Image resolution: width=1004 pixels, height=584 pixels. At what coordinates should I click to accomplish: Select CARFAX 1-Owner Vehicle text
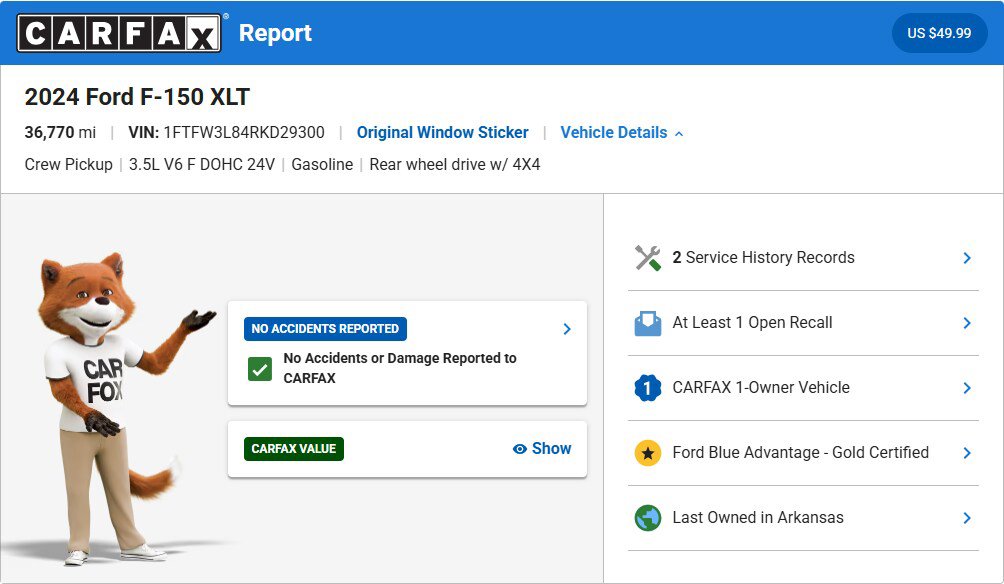pyautogui.click(x=761, y=387)
